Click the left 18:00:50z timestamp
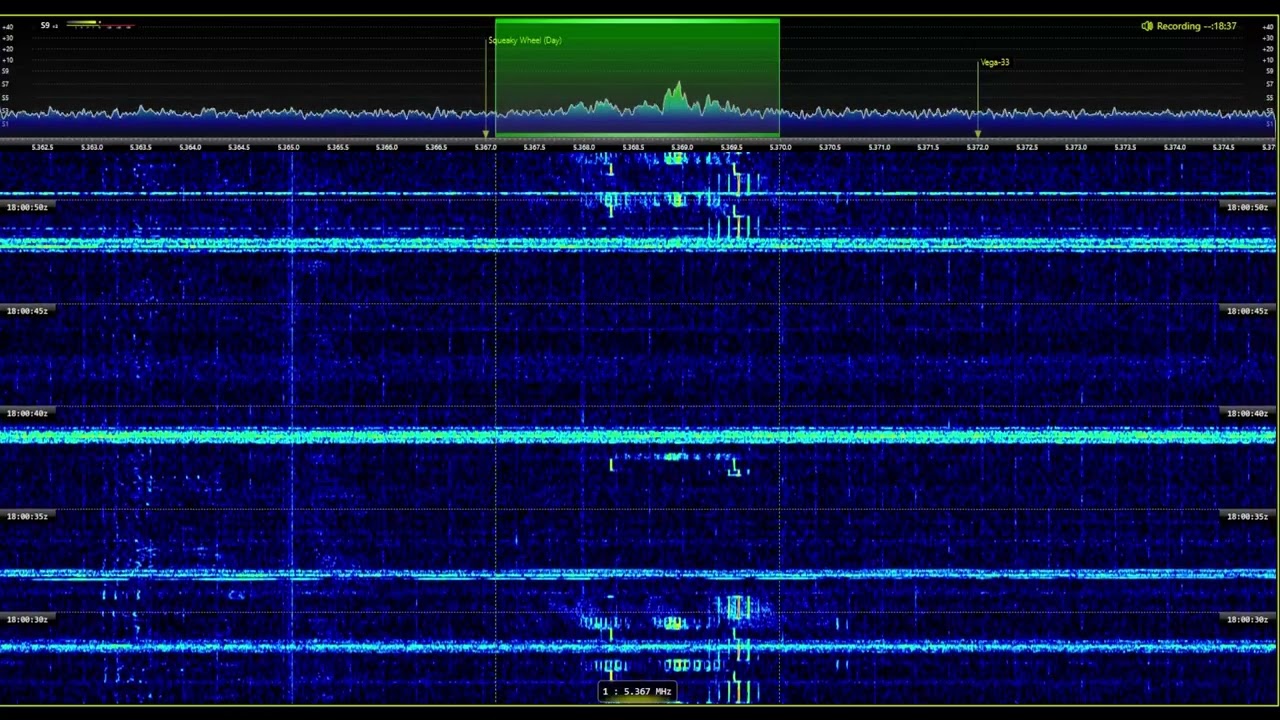 (27, 207)
